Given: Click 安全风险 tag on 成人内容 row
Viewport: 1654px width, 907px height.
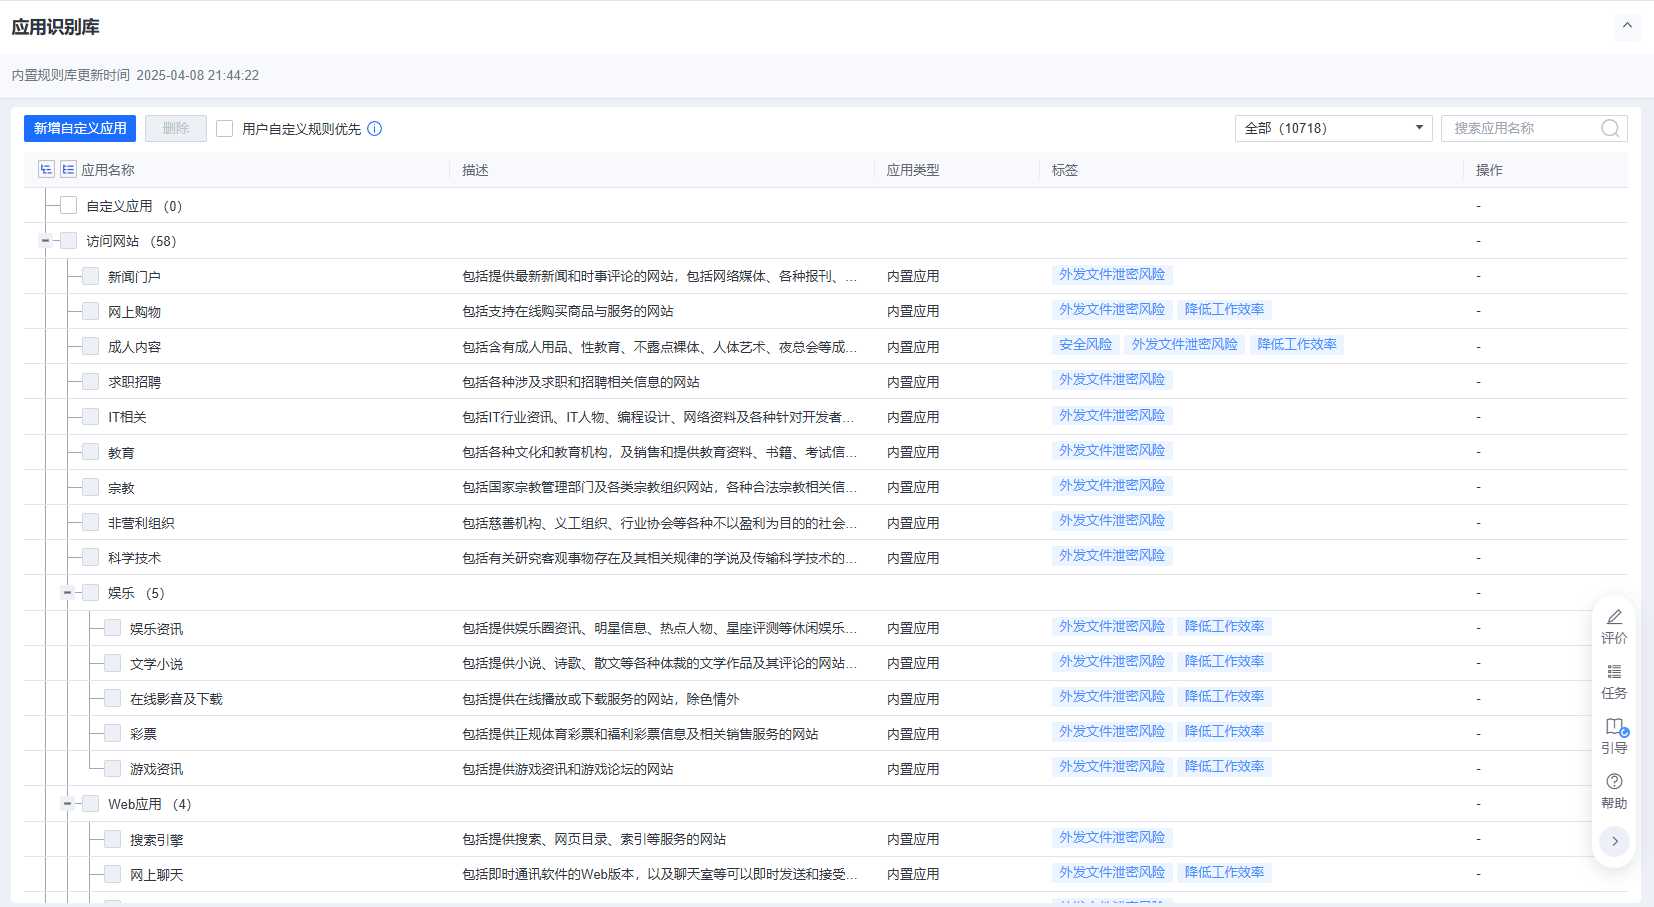Looking at the screenshot, I should tap(1085, 345).
